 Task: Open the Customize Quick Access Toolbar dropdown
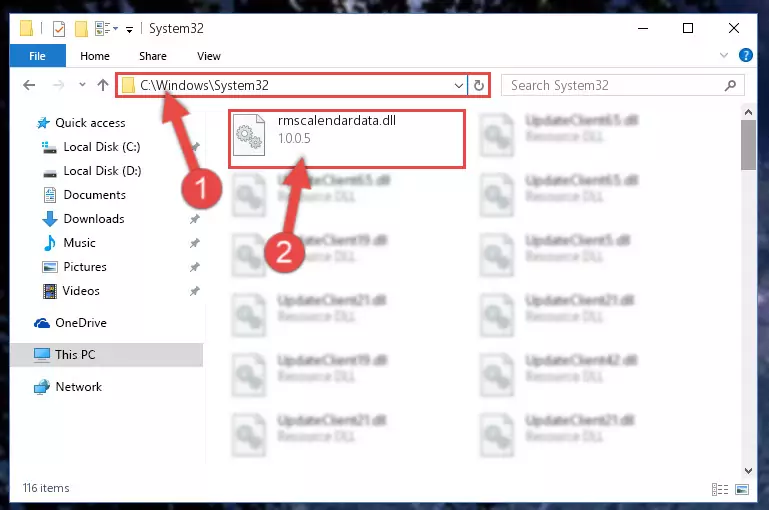coord(129,30)
